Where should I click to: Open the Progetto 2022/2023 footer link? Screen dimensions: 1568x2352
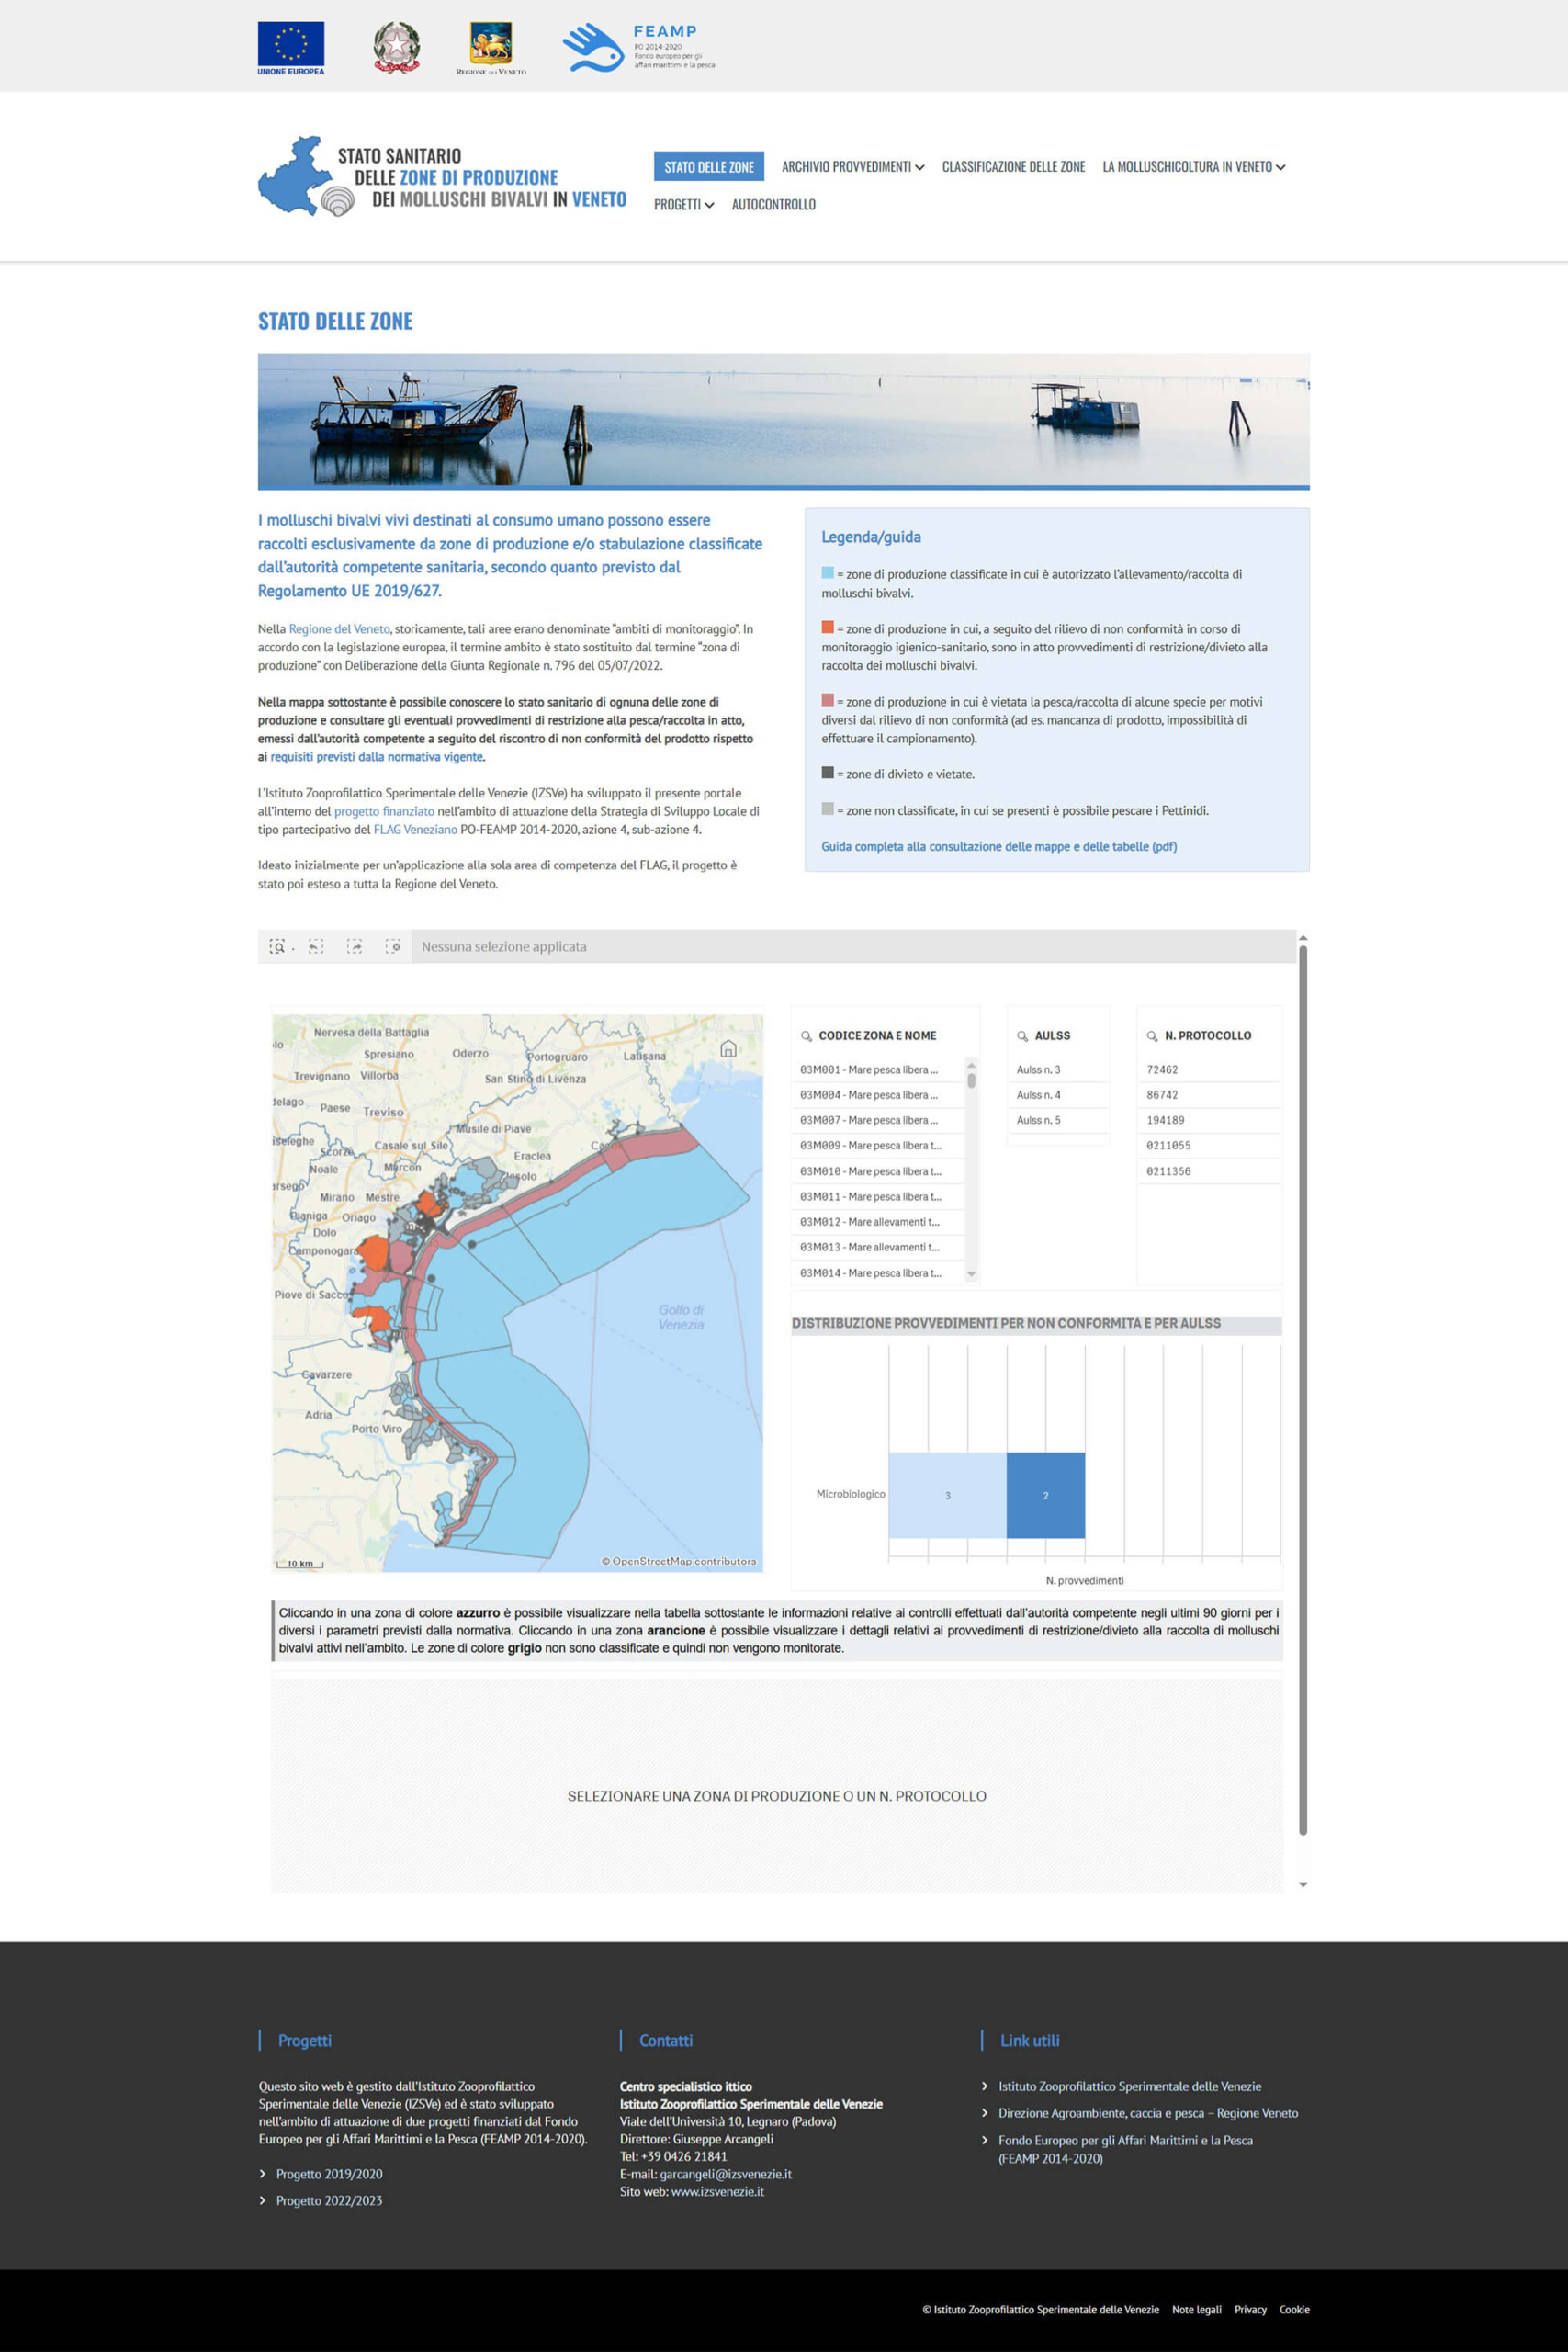[x=329, y=2200]
